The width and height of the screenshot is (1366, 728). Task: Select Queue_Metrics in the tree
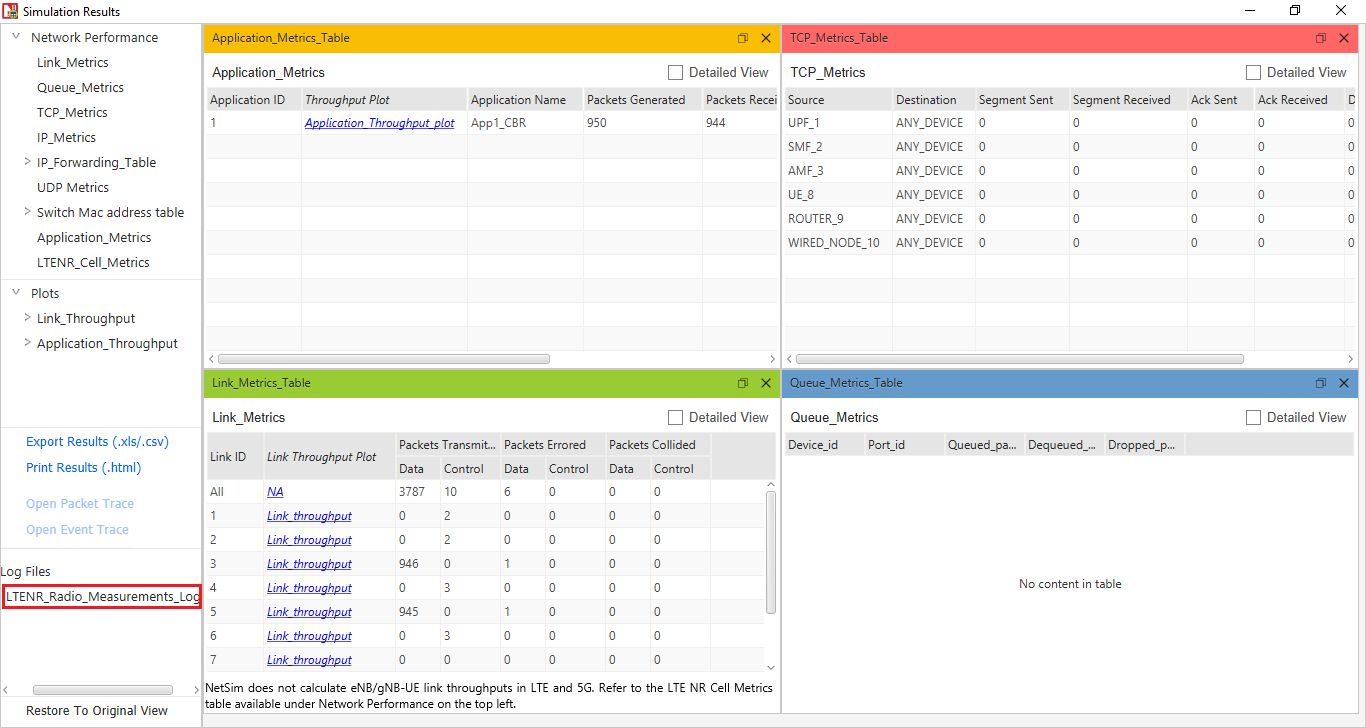[x=81, y=87]
